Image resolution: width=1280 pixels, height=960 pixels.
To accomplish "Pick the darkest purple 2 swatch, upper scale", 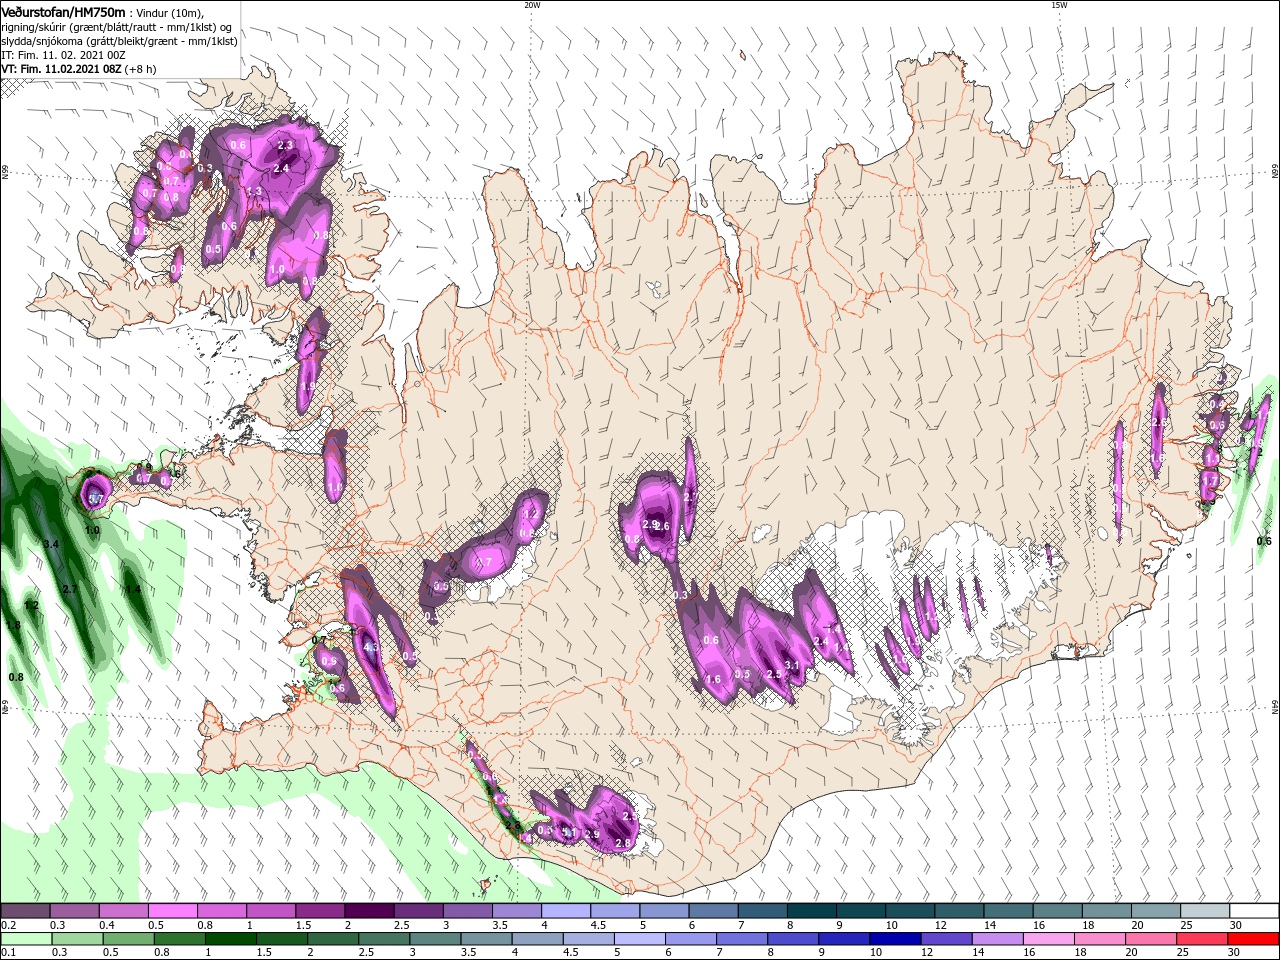I will pos(369,911).
